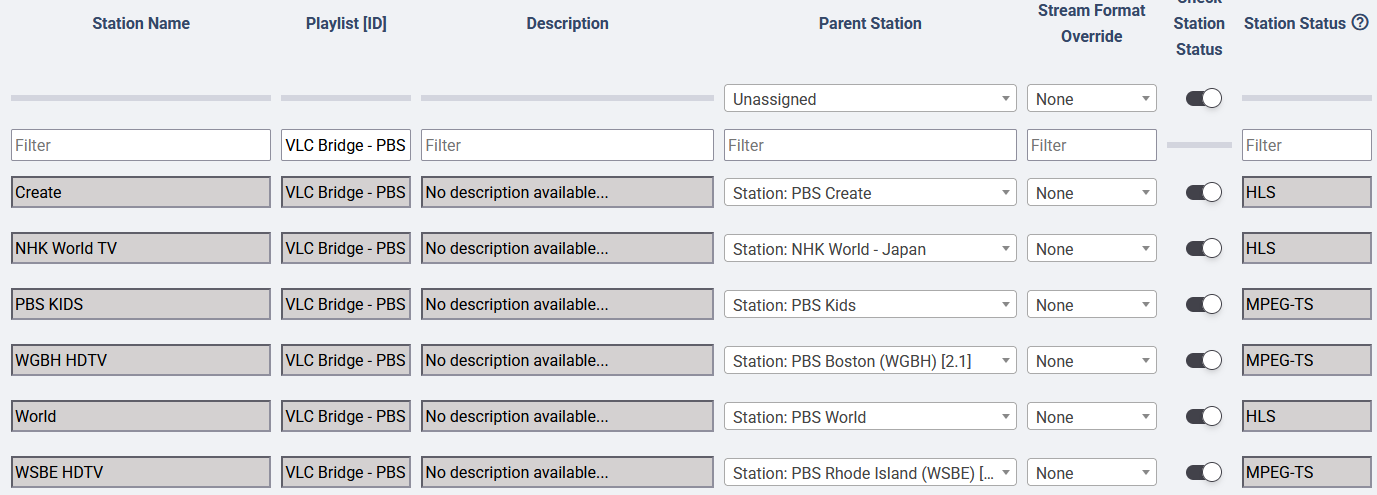Toggle the bulk Check Station Status switch
1377x495 pixels.
coord(1203,98)
